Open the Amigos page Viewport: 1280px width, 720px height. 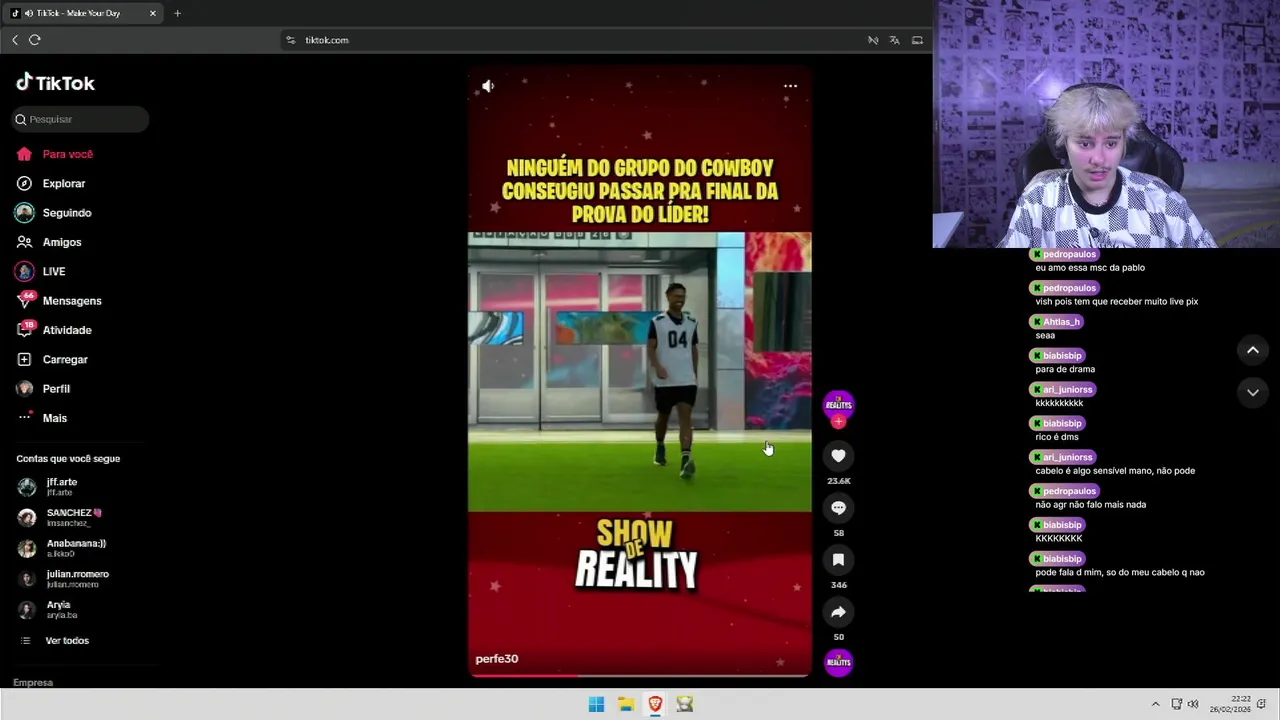(x=61, y=242)
